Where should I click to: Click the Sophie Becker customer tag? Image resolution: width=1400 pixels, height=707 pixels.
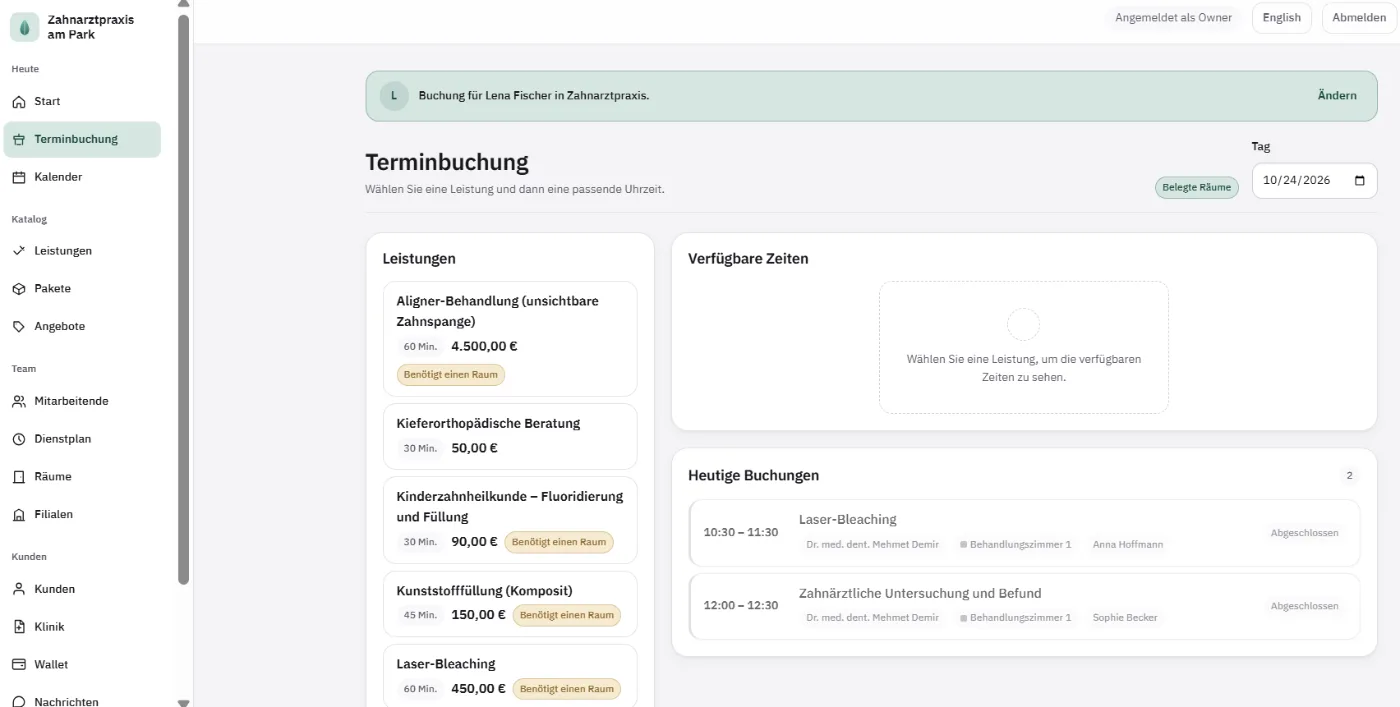(x=1125, y=618)
